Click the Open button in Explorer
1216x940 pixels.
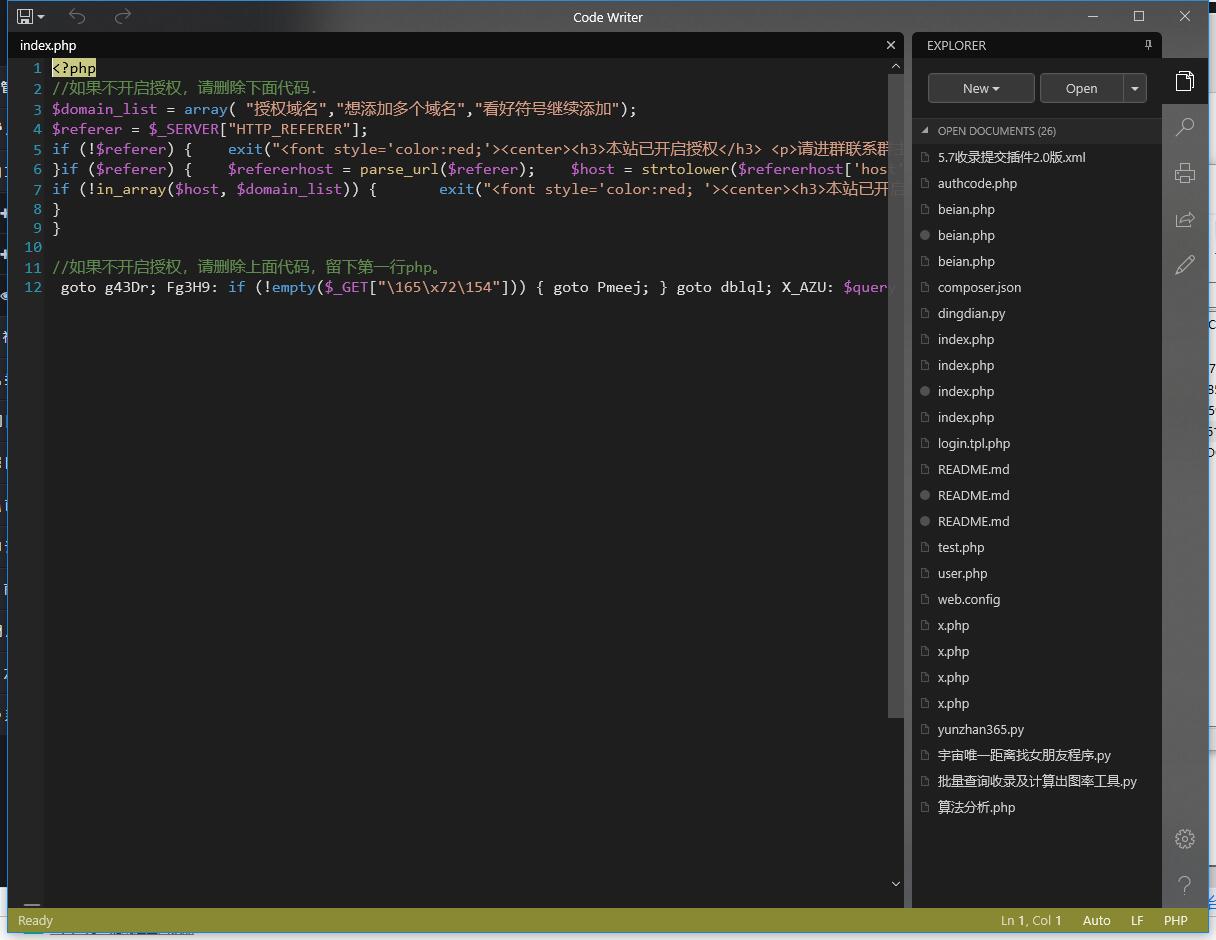(1081, 88)
